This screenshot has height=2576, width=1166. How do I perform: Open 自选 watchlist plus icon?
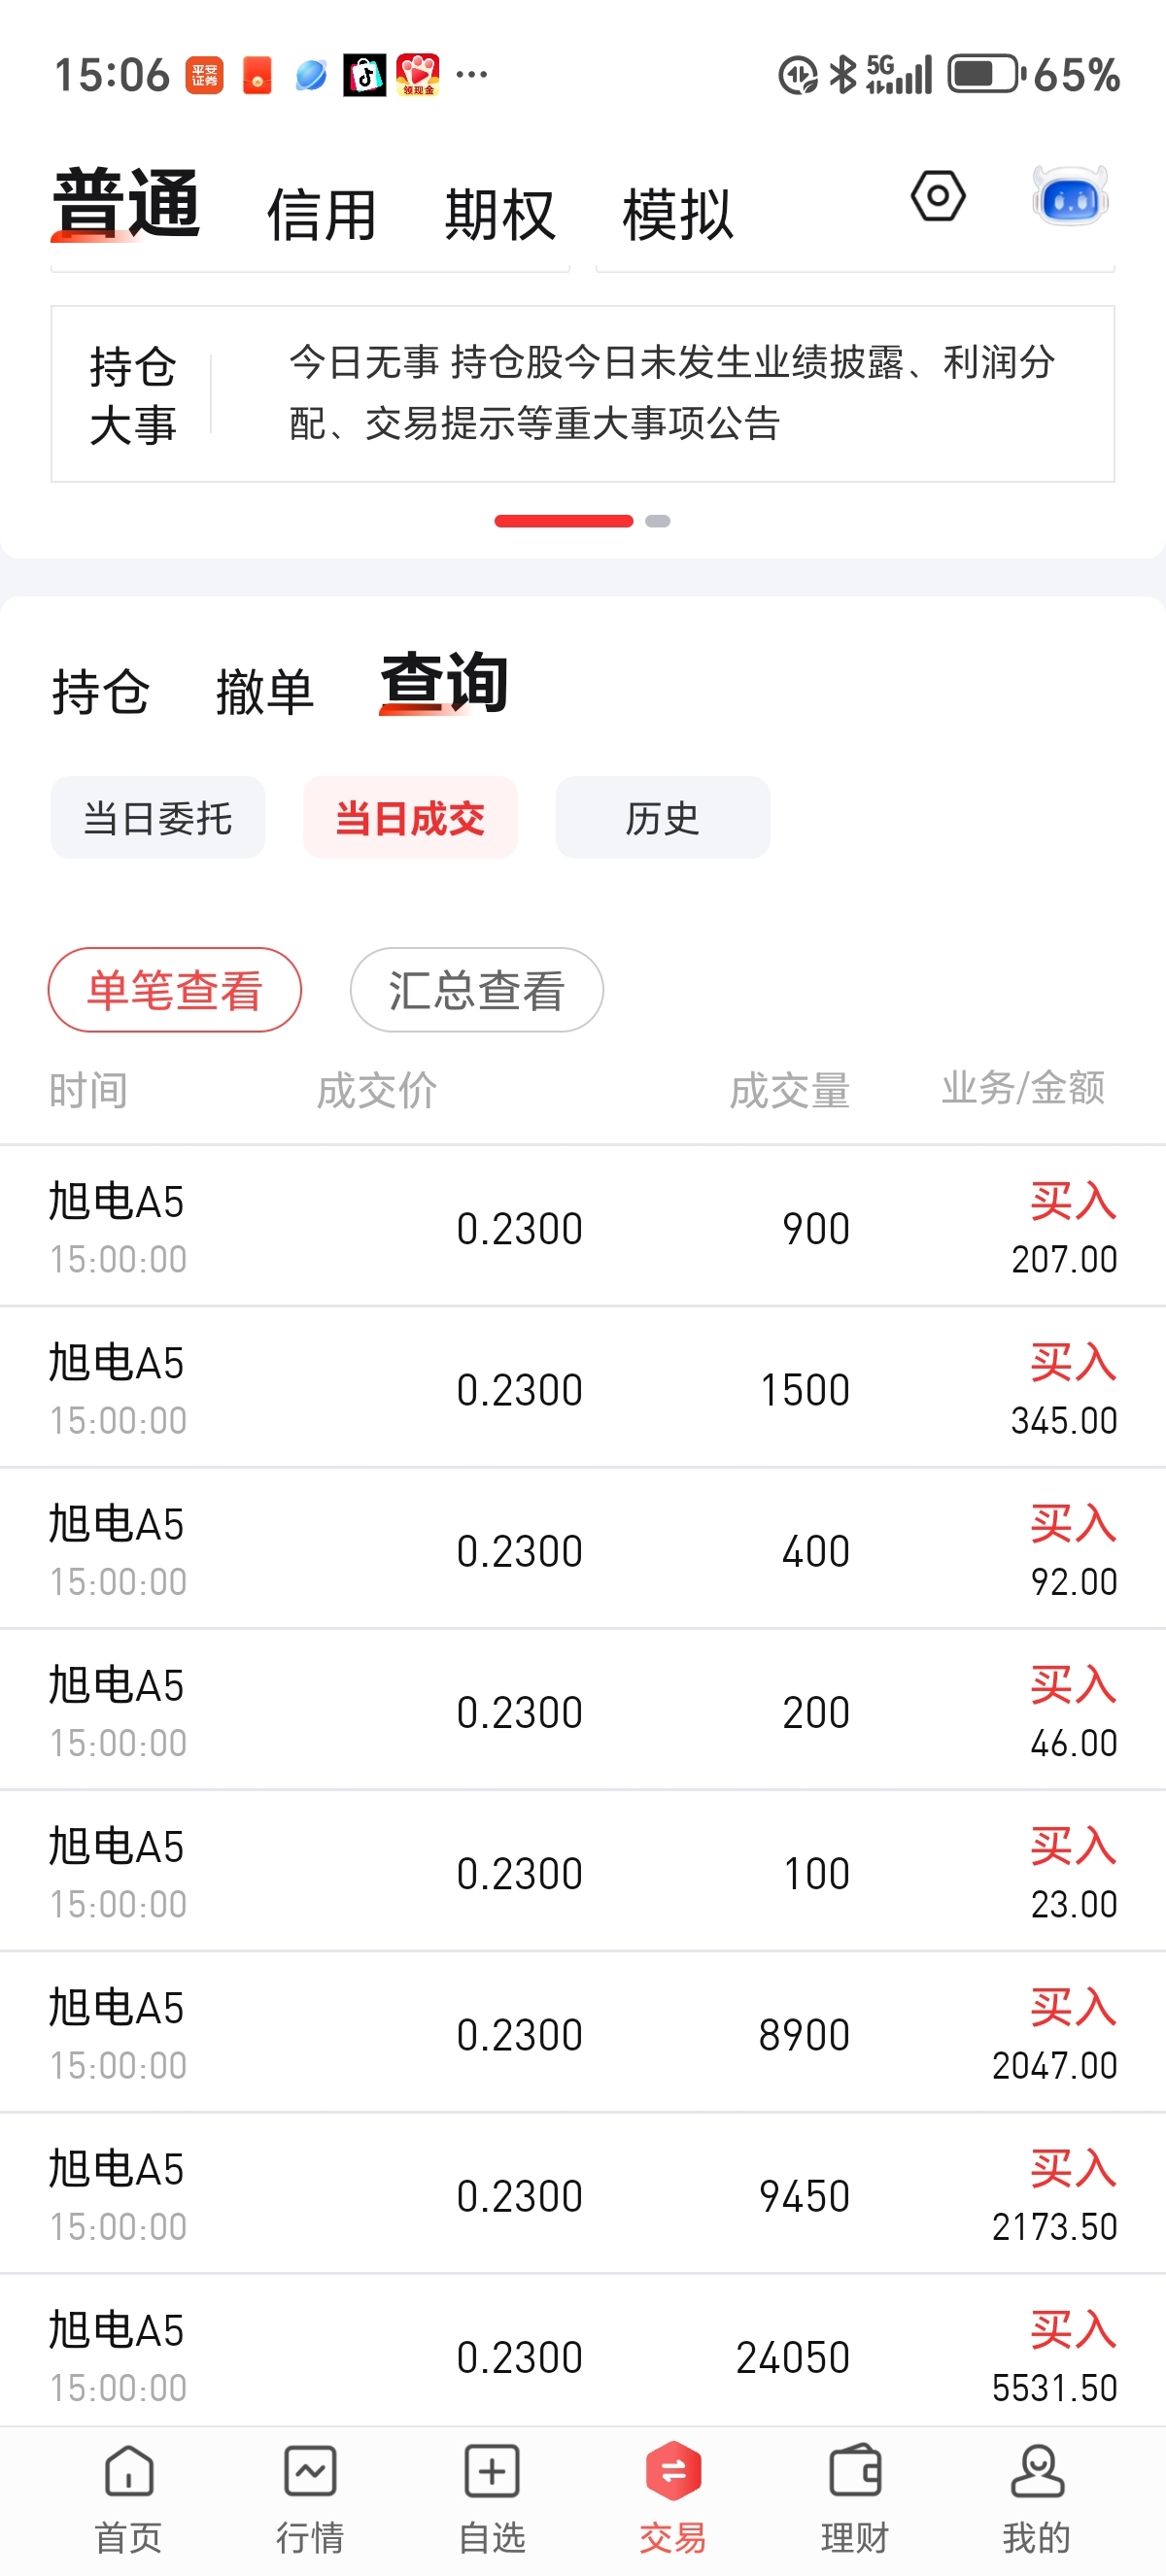coord(492,2472)
